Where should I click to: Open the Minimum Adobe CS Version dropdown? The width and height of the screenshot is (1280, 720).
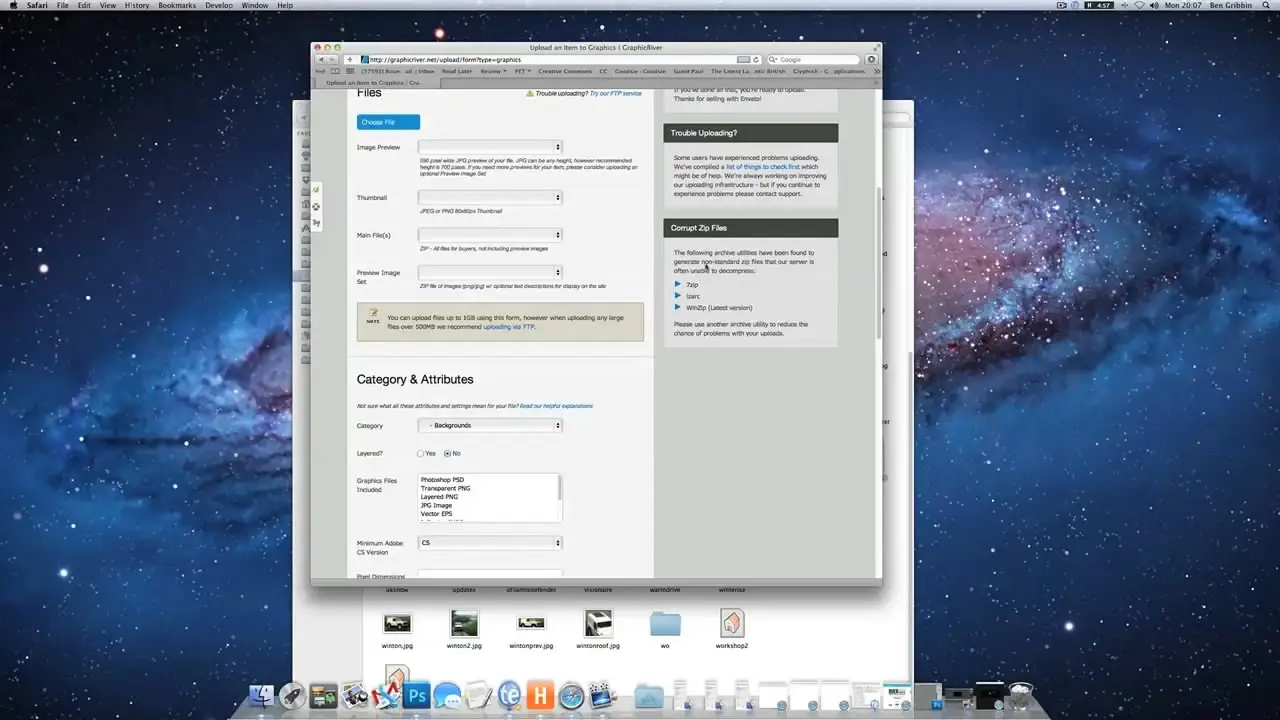pyautogui.click(x=490, y=543)
